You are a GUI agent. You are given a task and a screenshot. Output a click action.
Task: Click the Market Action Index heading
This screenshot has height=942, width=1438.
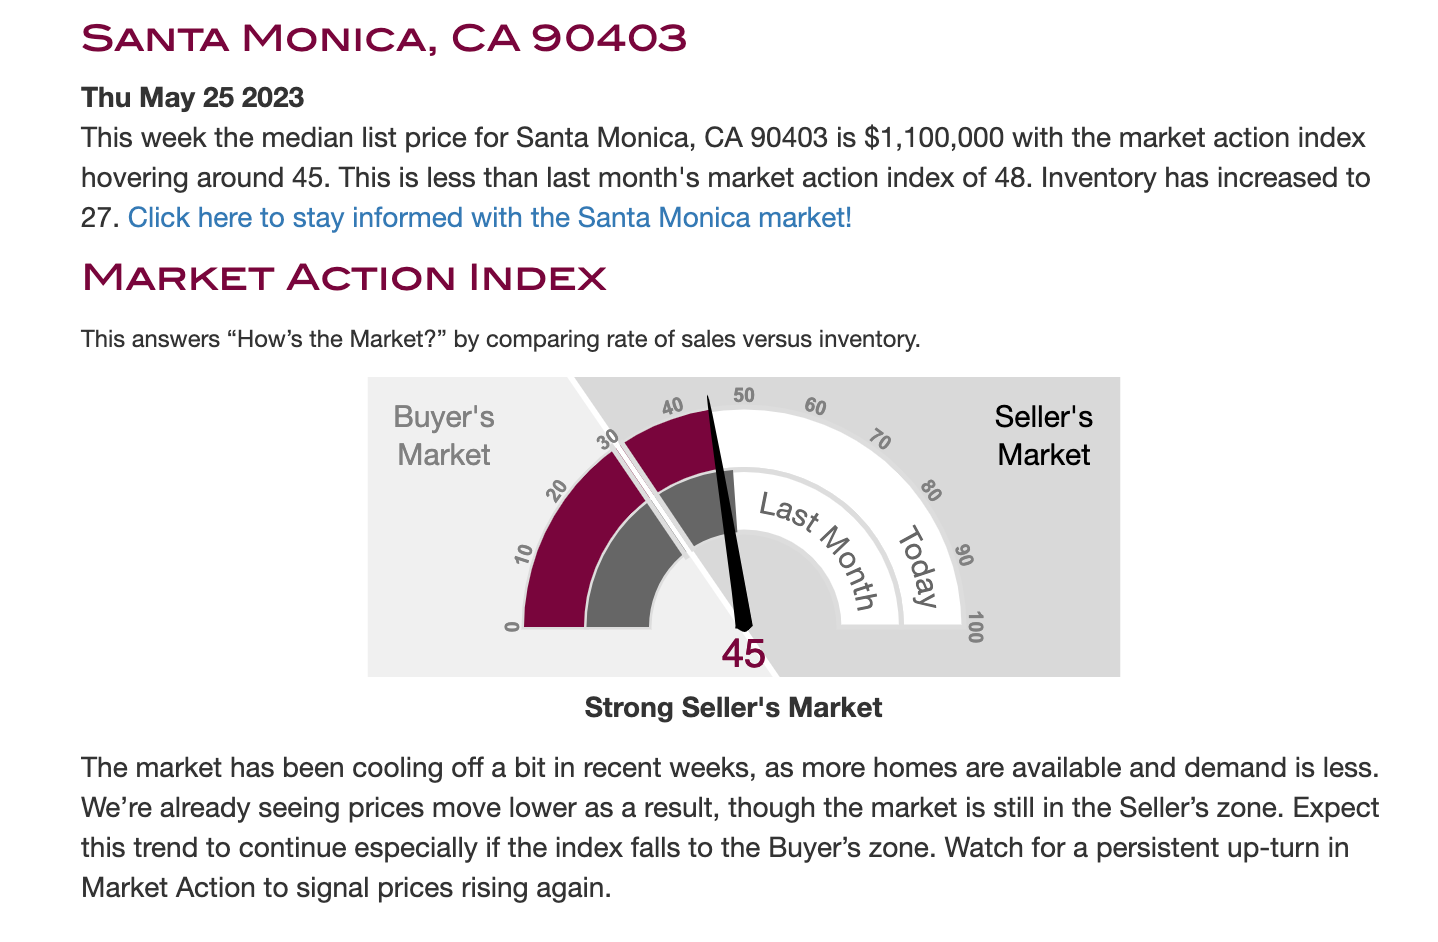click(344, 277)
